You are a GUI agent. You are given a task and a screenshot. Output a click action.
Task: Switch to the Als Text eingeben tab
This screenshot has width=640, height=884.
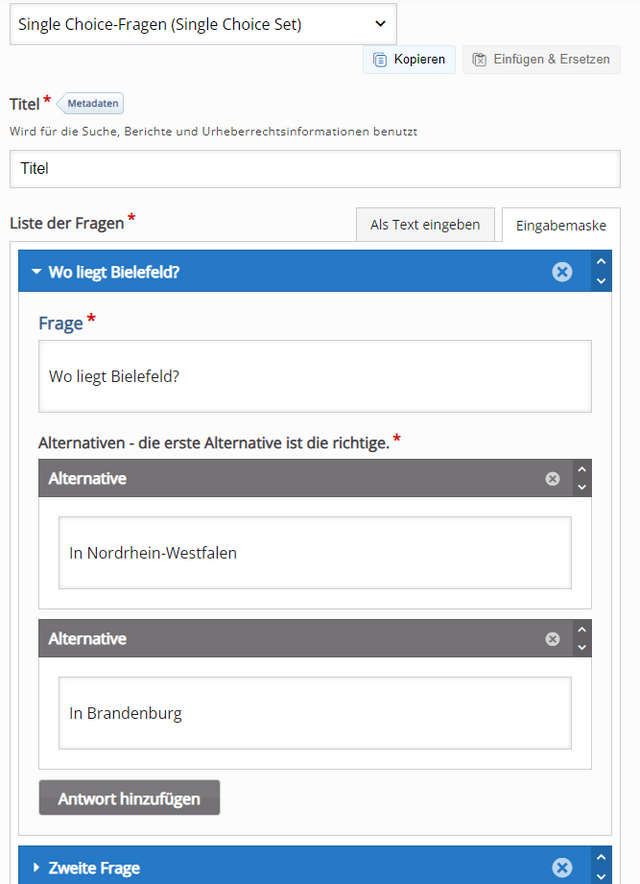click(425, 224)
